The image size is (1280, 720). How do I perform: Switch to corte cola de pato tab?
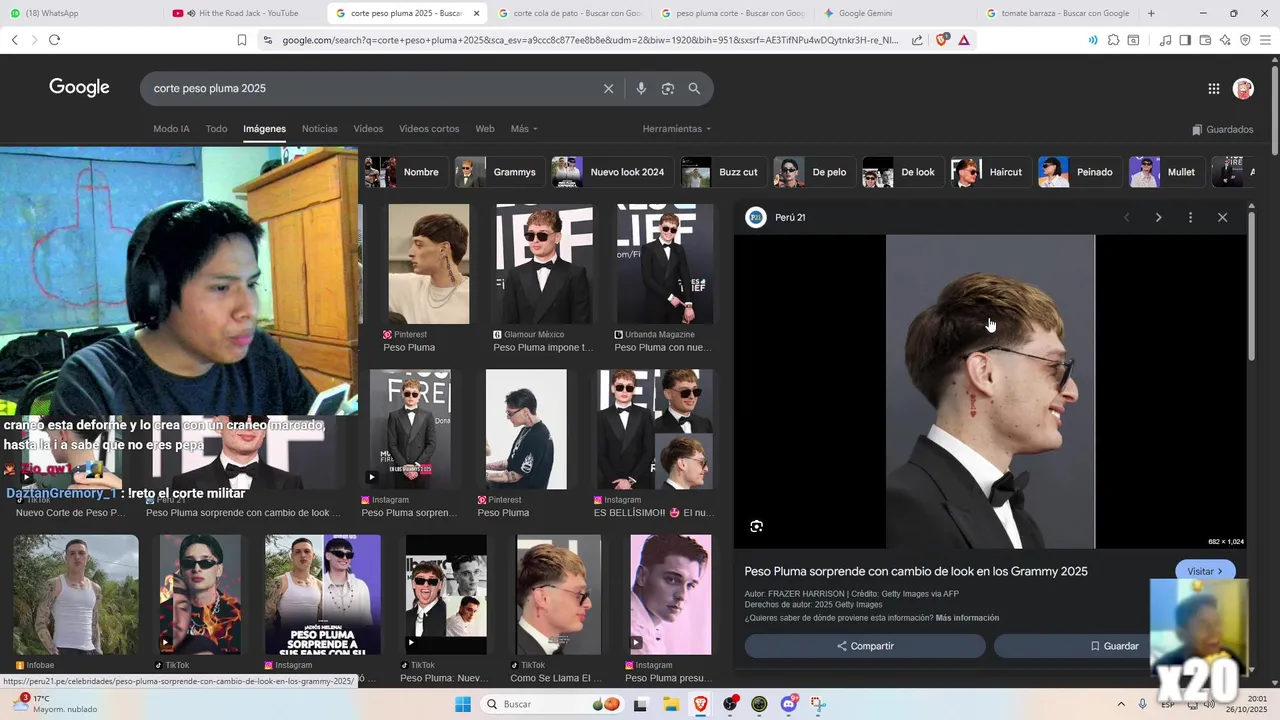(570, 13)
